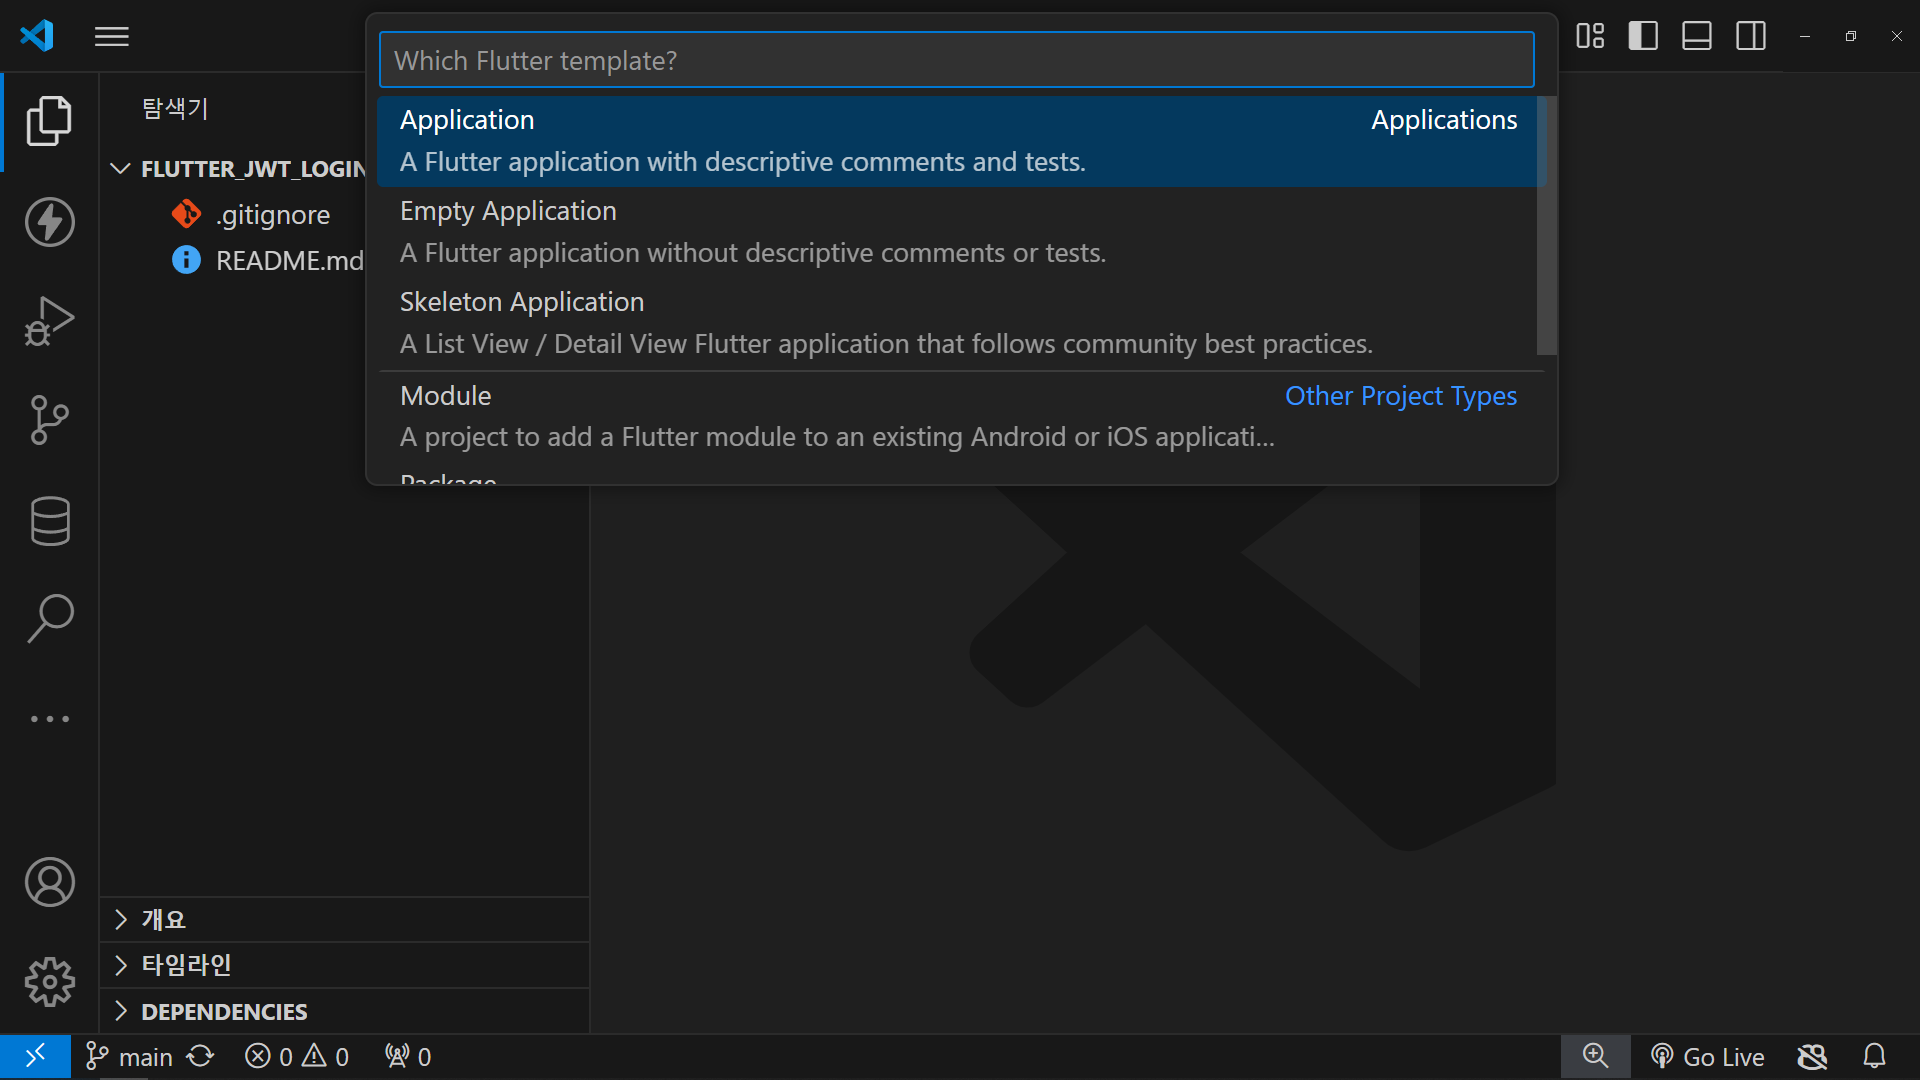Show additional views ellipsis in activity bar
Image resolution: width=1920 pixels, height=1080 pixels.
click(x=49, y=719)
